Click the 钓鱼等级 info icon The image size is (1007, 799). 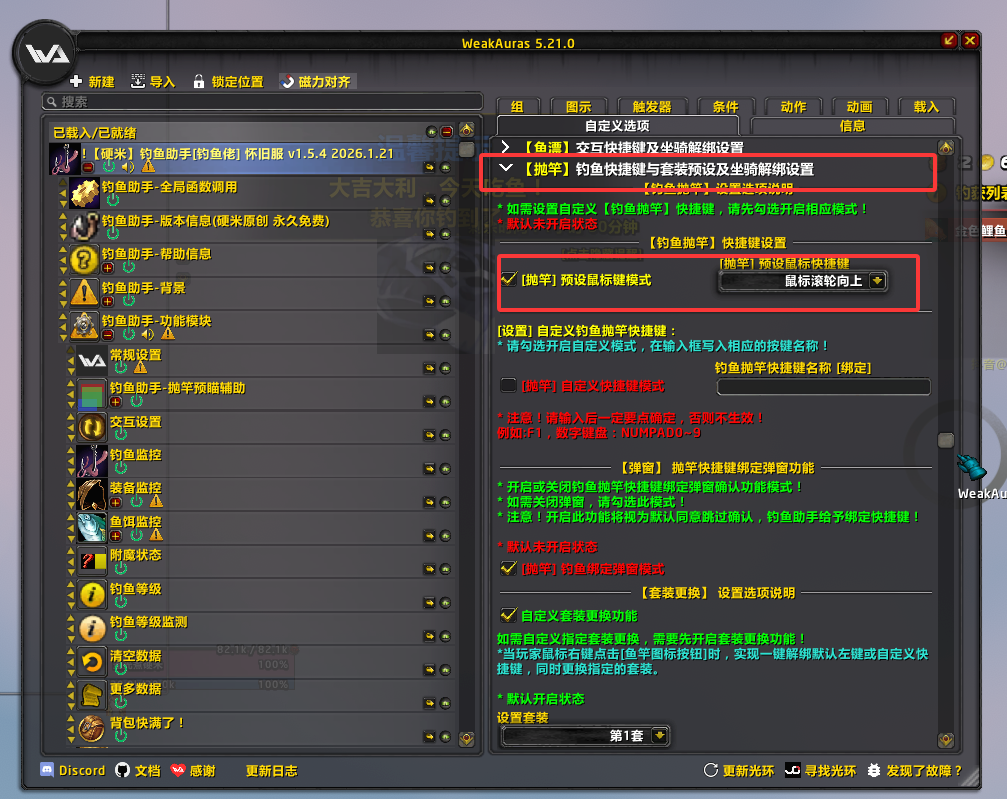[92, 595]
